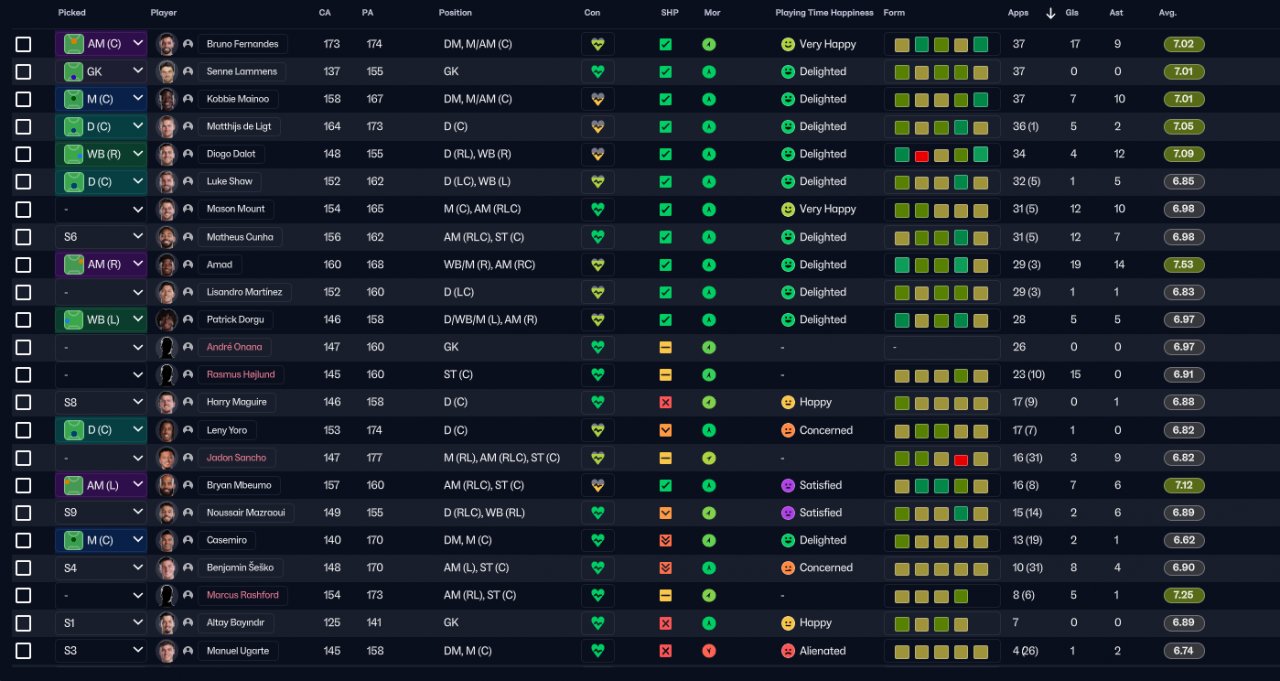The image size is (1280, 681).
Task: Open Lisandro Martinez player name button
Action: tap(245, 292)
